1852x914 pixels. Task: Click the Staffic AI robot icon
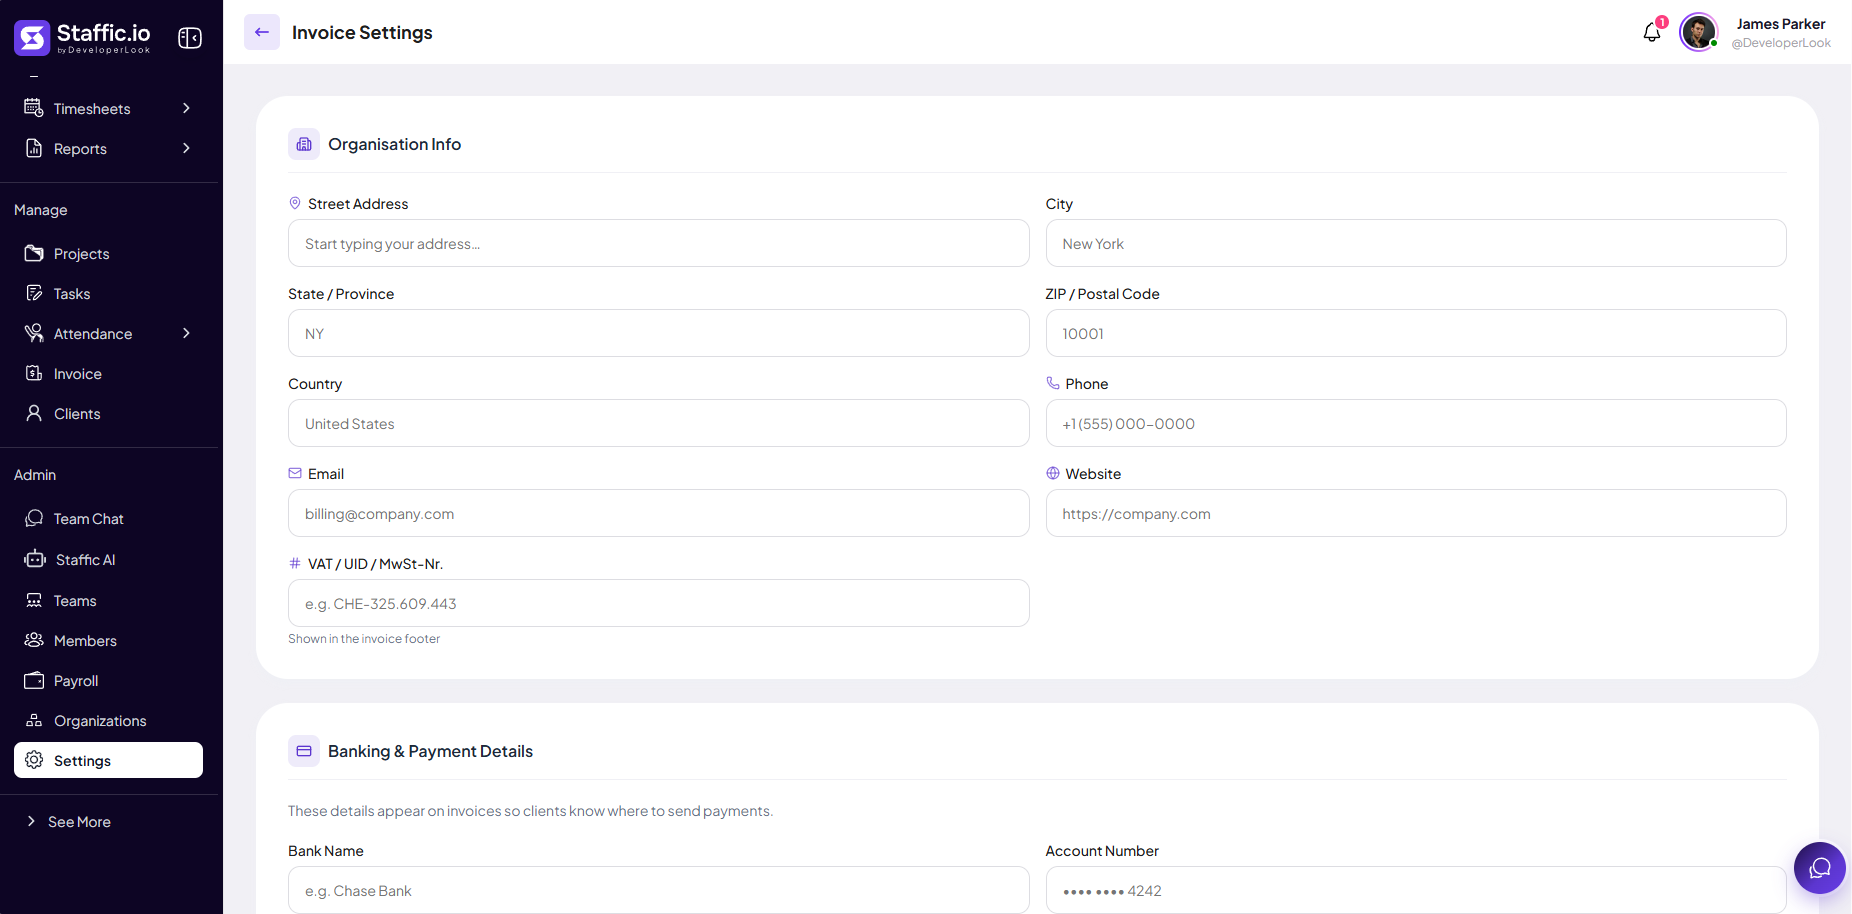[x=35, y=559]
